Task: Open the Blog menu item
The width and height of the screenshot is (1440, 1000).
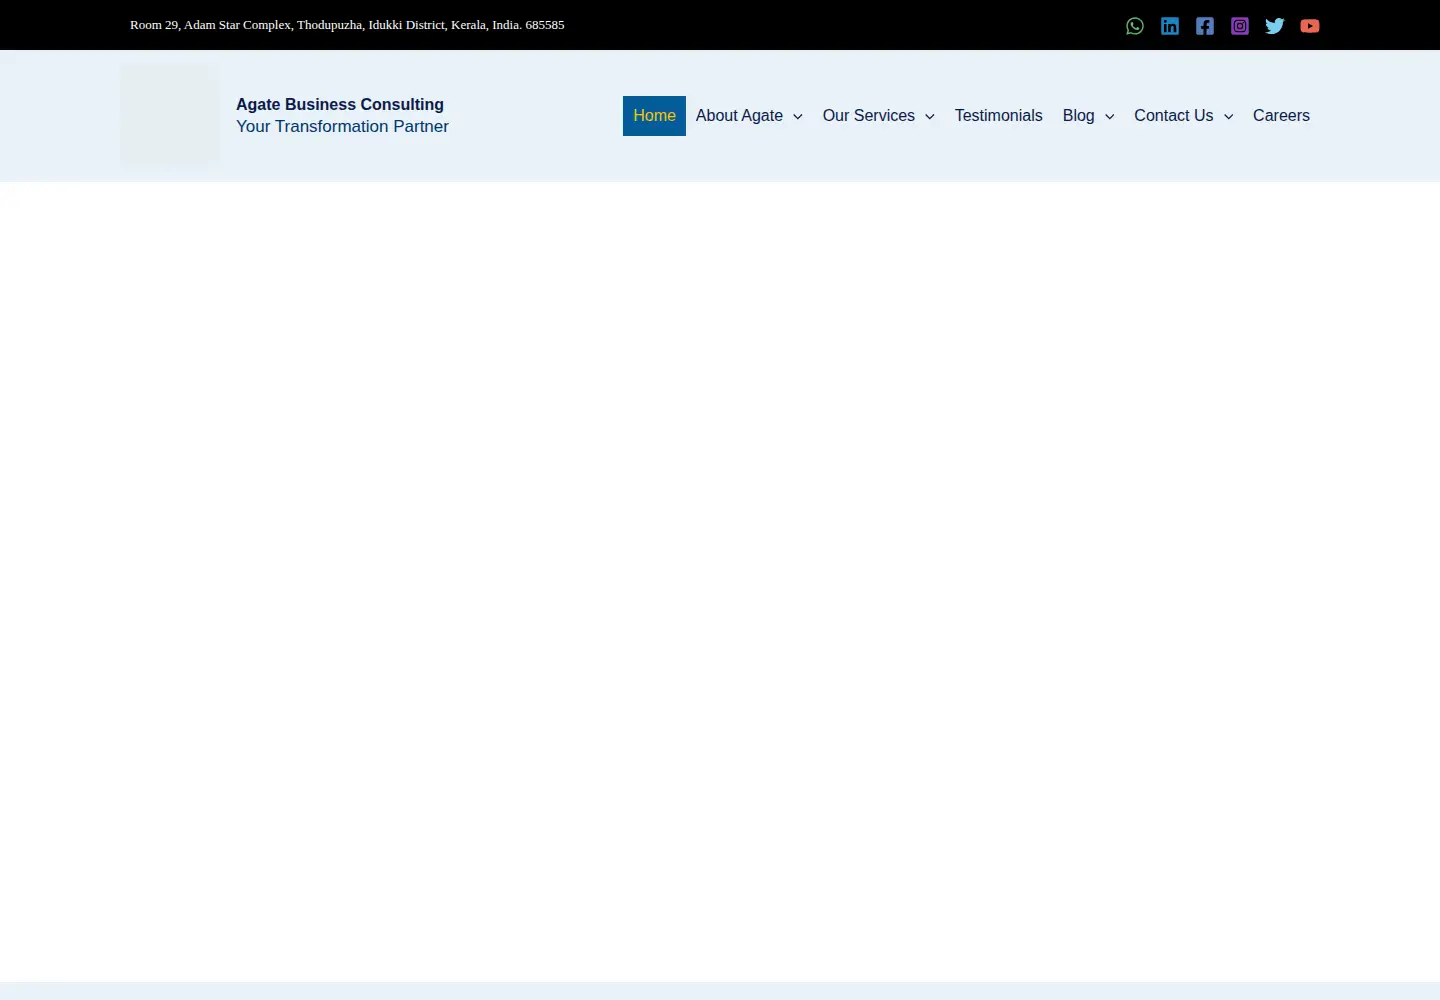Action: click(1079, 116)
